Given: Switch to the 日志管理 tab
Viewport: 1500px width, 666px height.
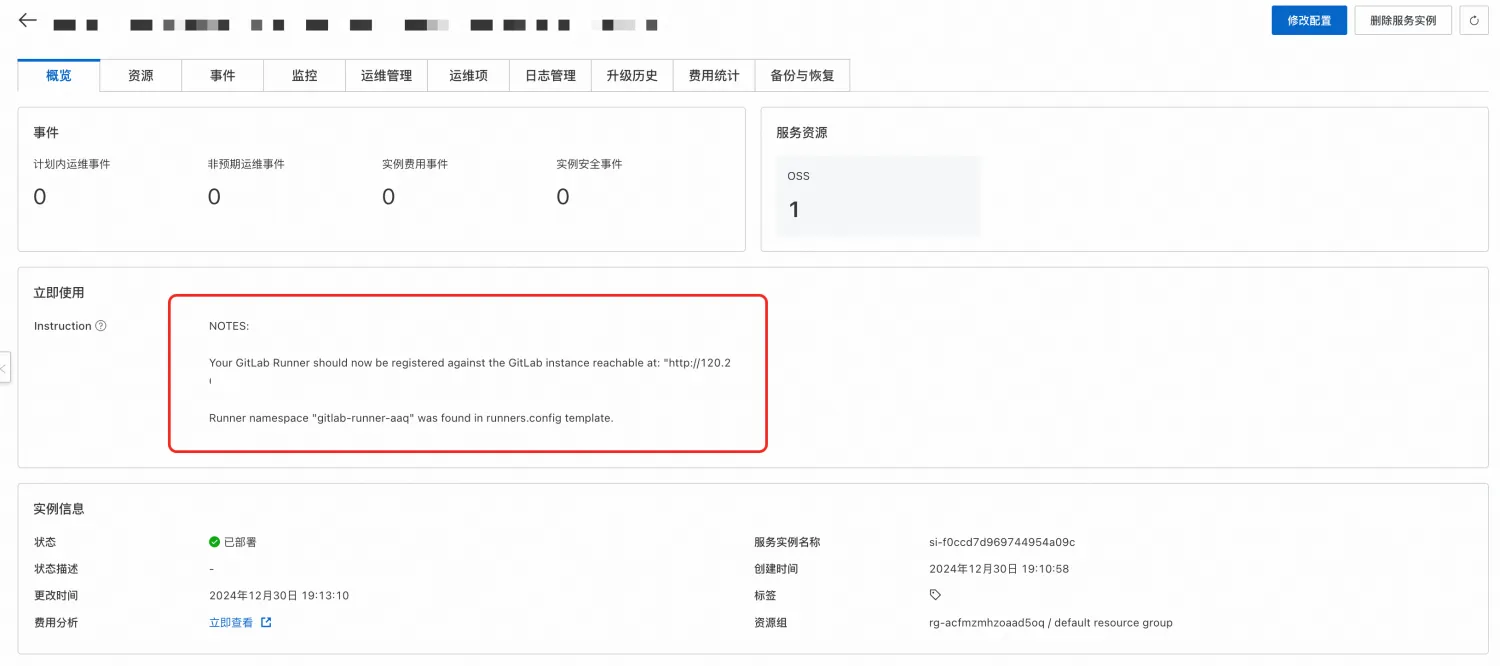Looking at the screenshot, I should pos(549,75).
